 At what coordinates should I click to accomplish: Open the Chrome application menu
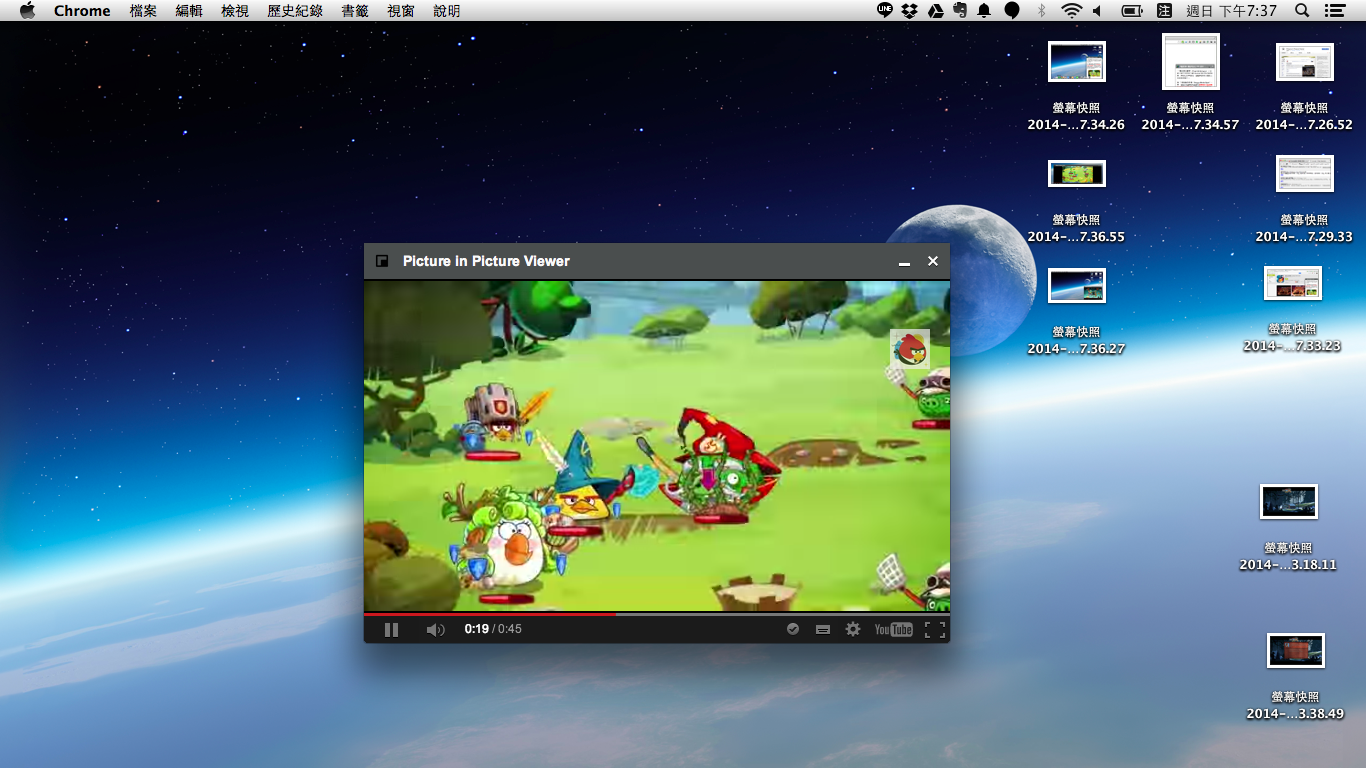pos(82,11)
